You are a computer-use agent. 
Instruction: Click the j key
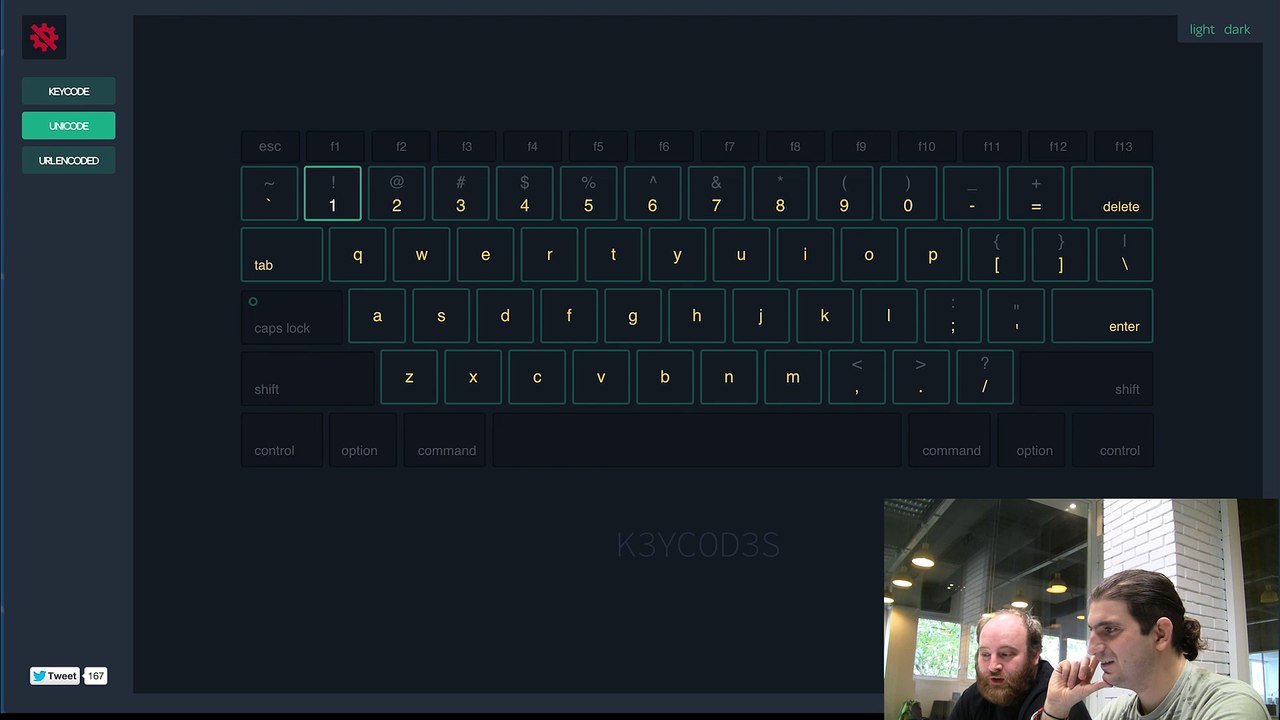(761, 316)
